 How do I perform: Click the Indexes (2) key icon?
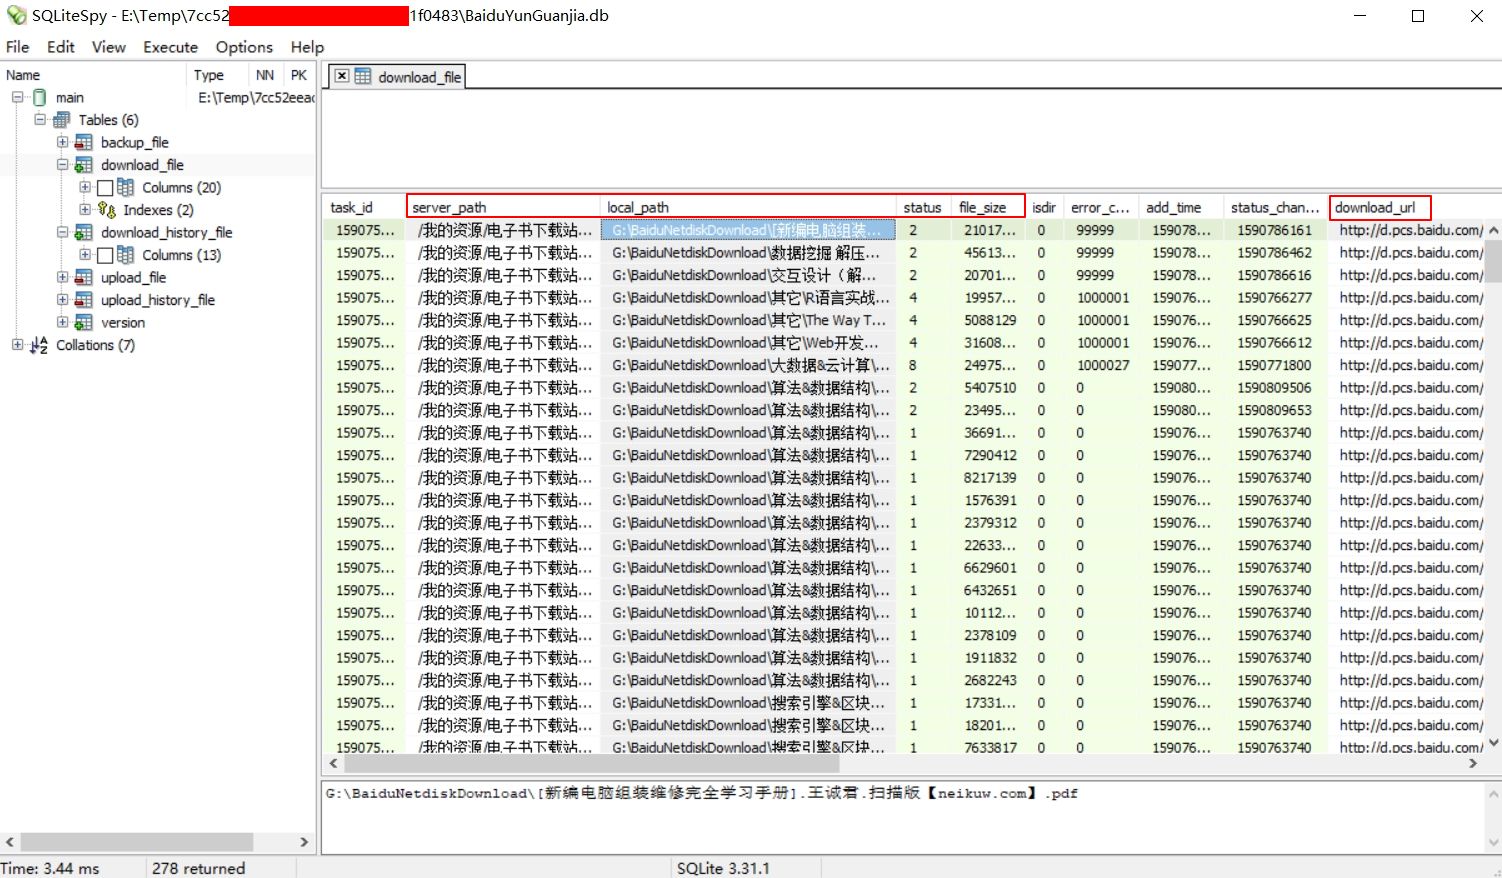107,210
